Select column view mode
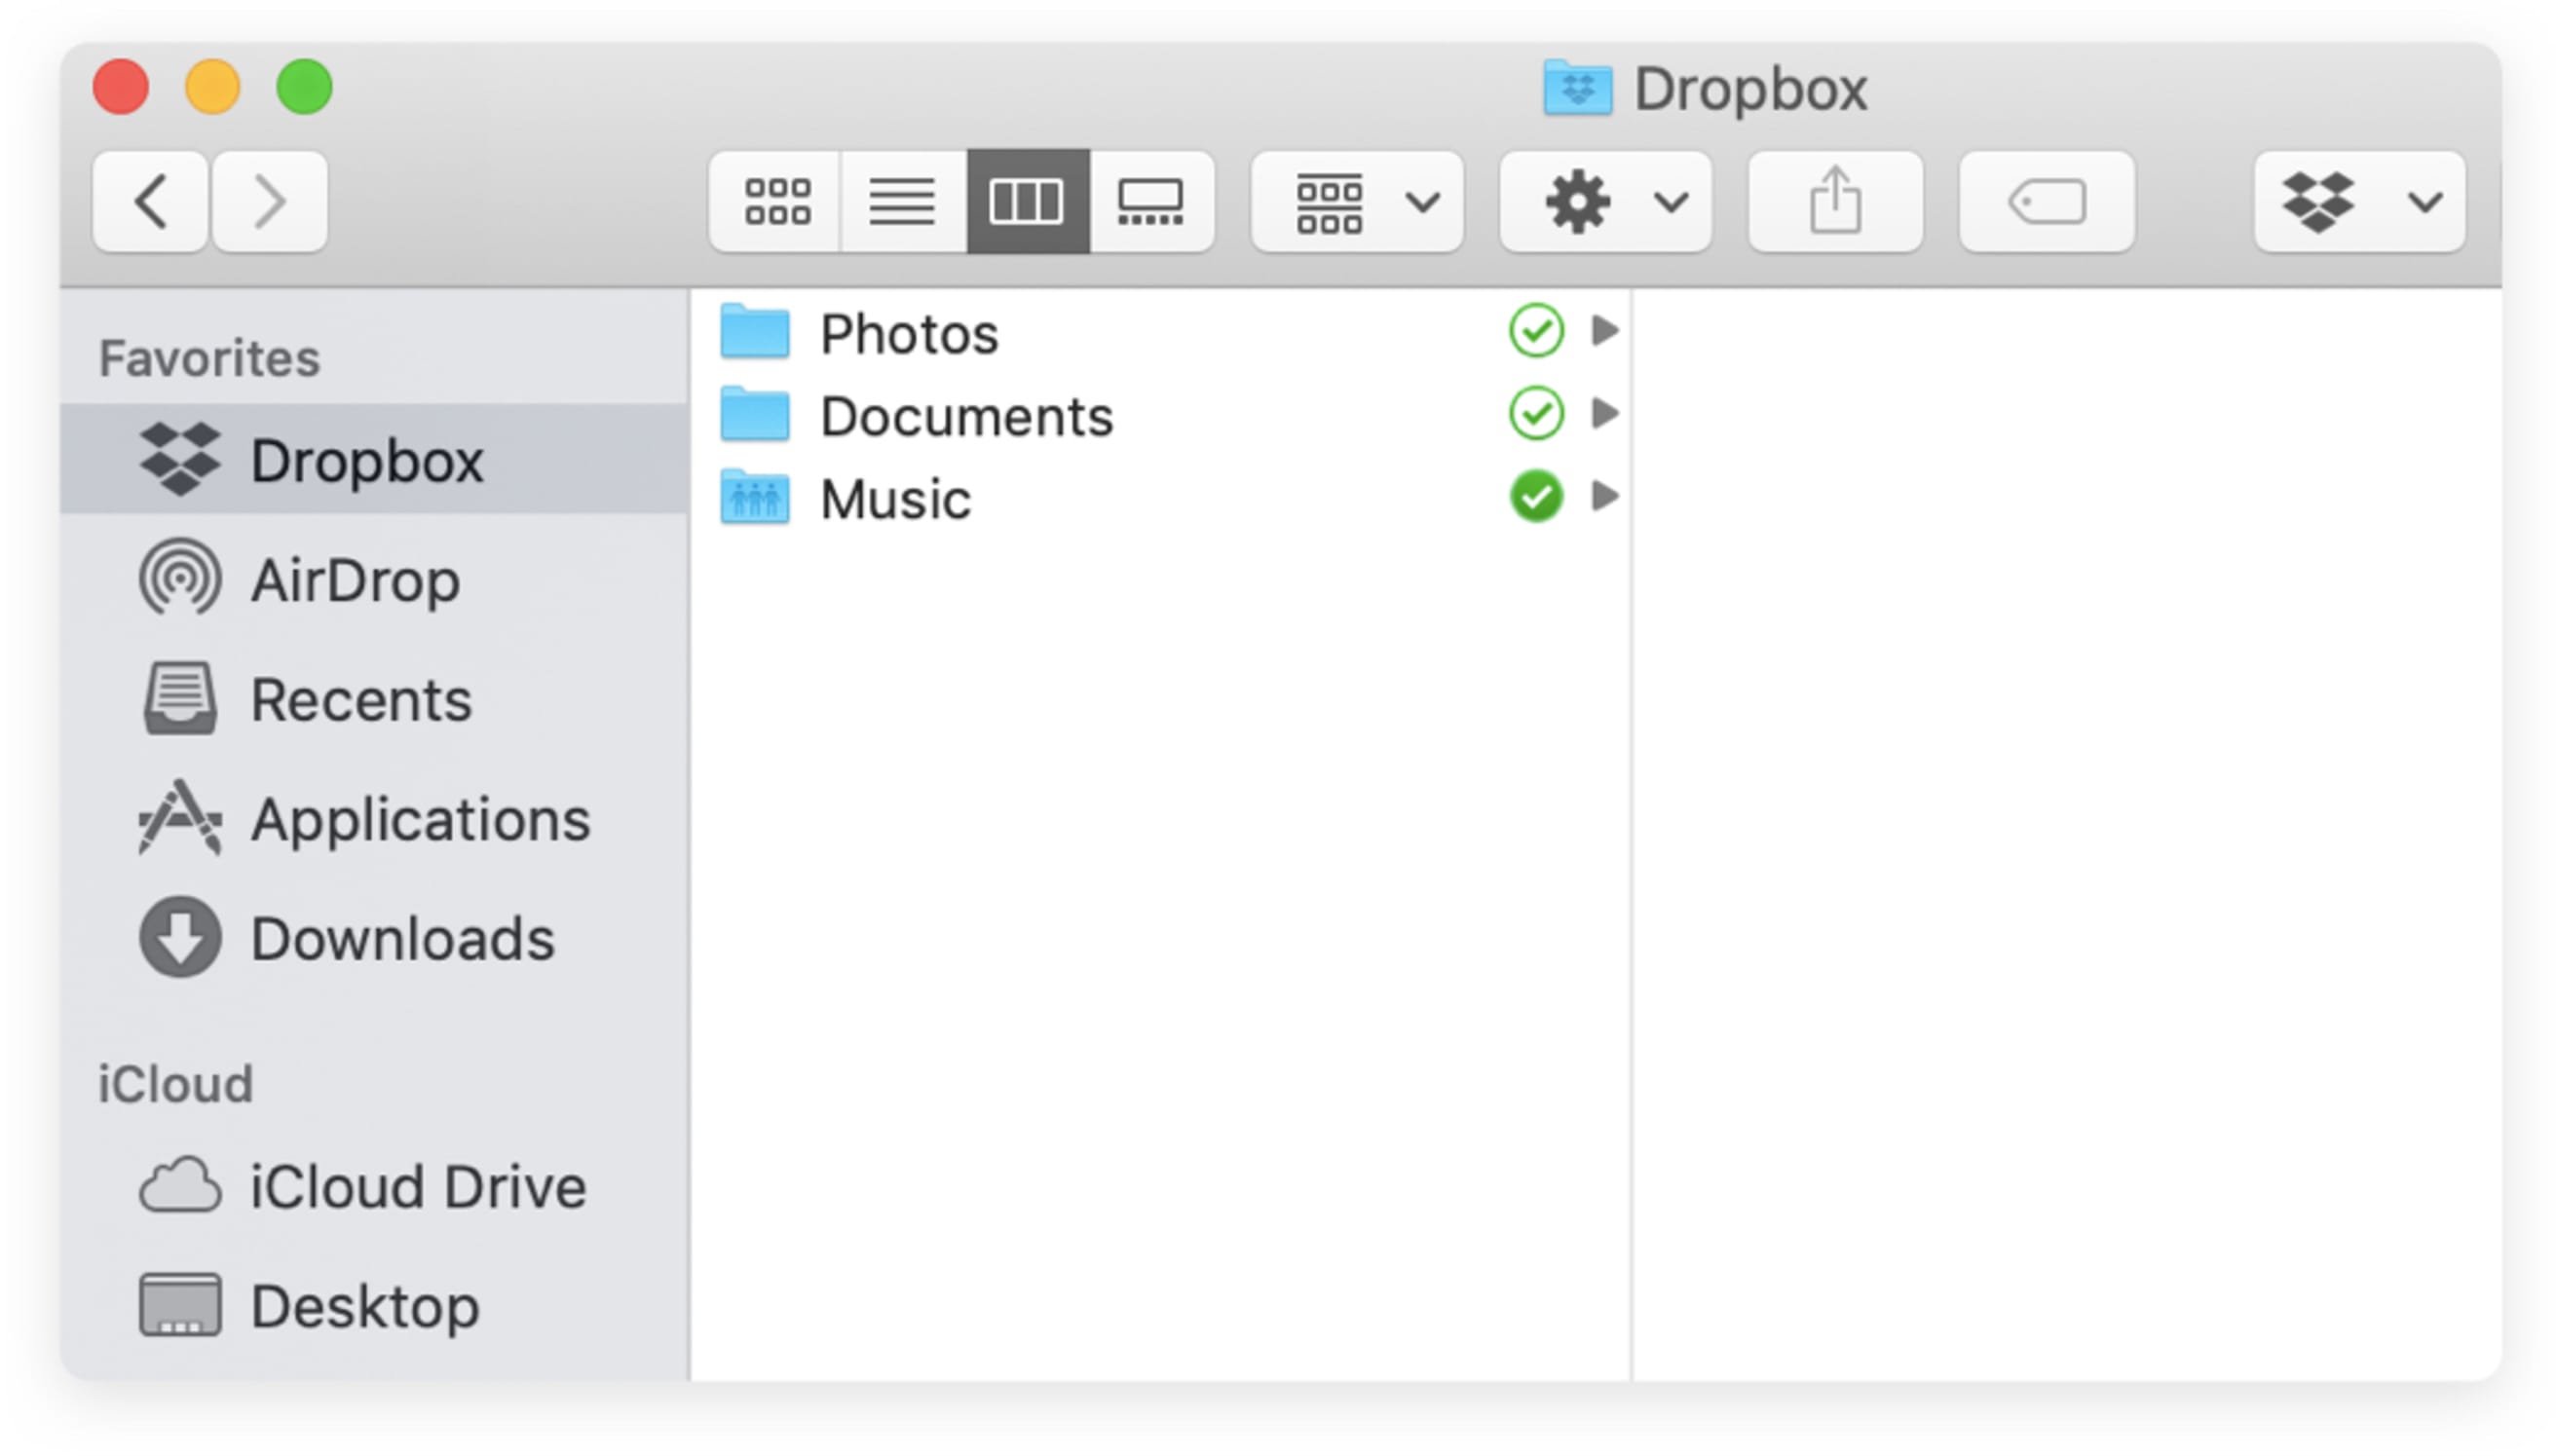Image resolution: width=2556 pixels, height=1456 pixels. [1027, 201]
